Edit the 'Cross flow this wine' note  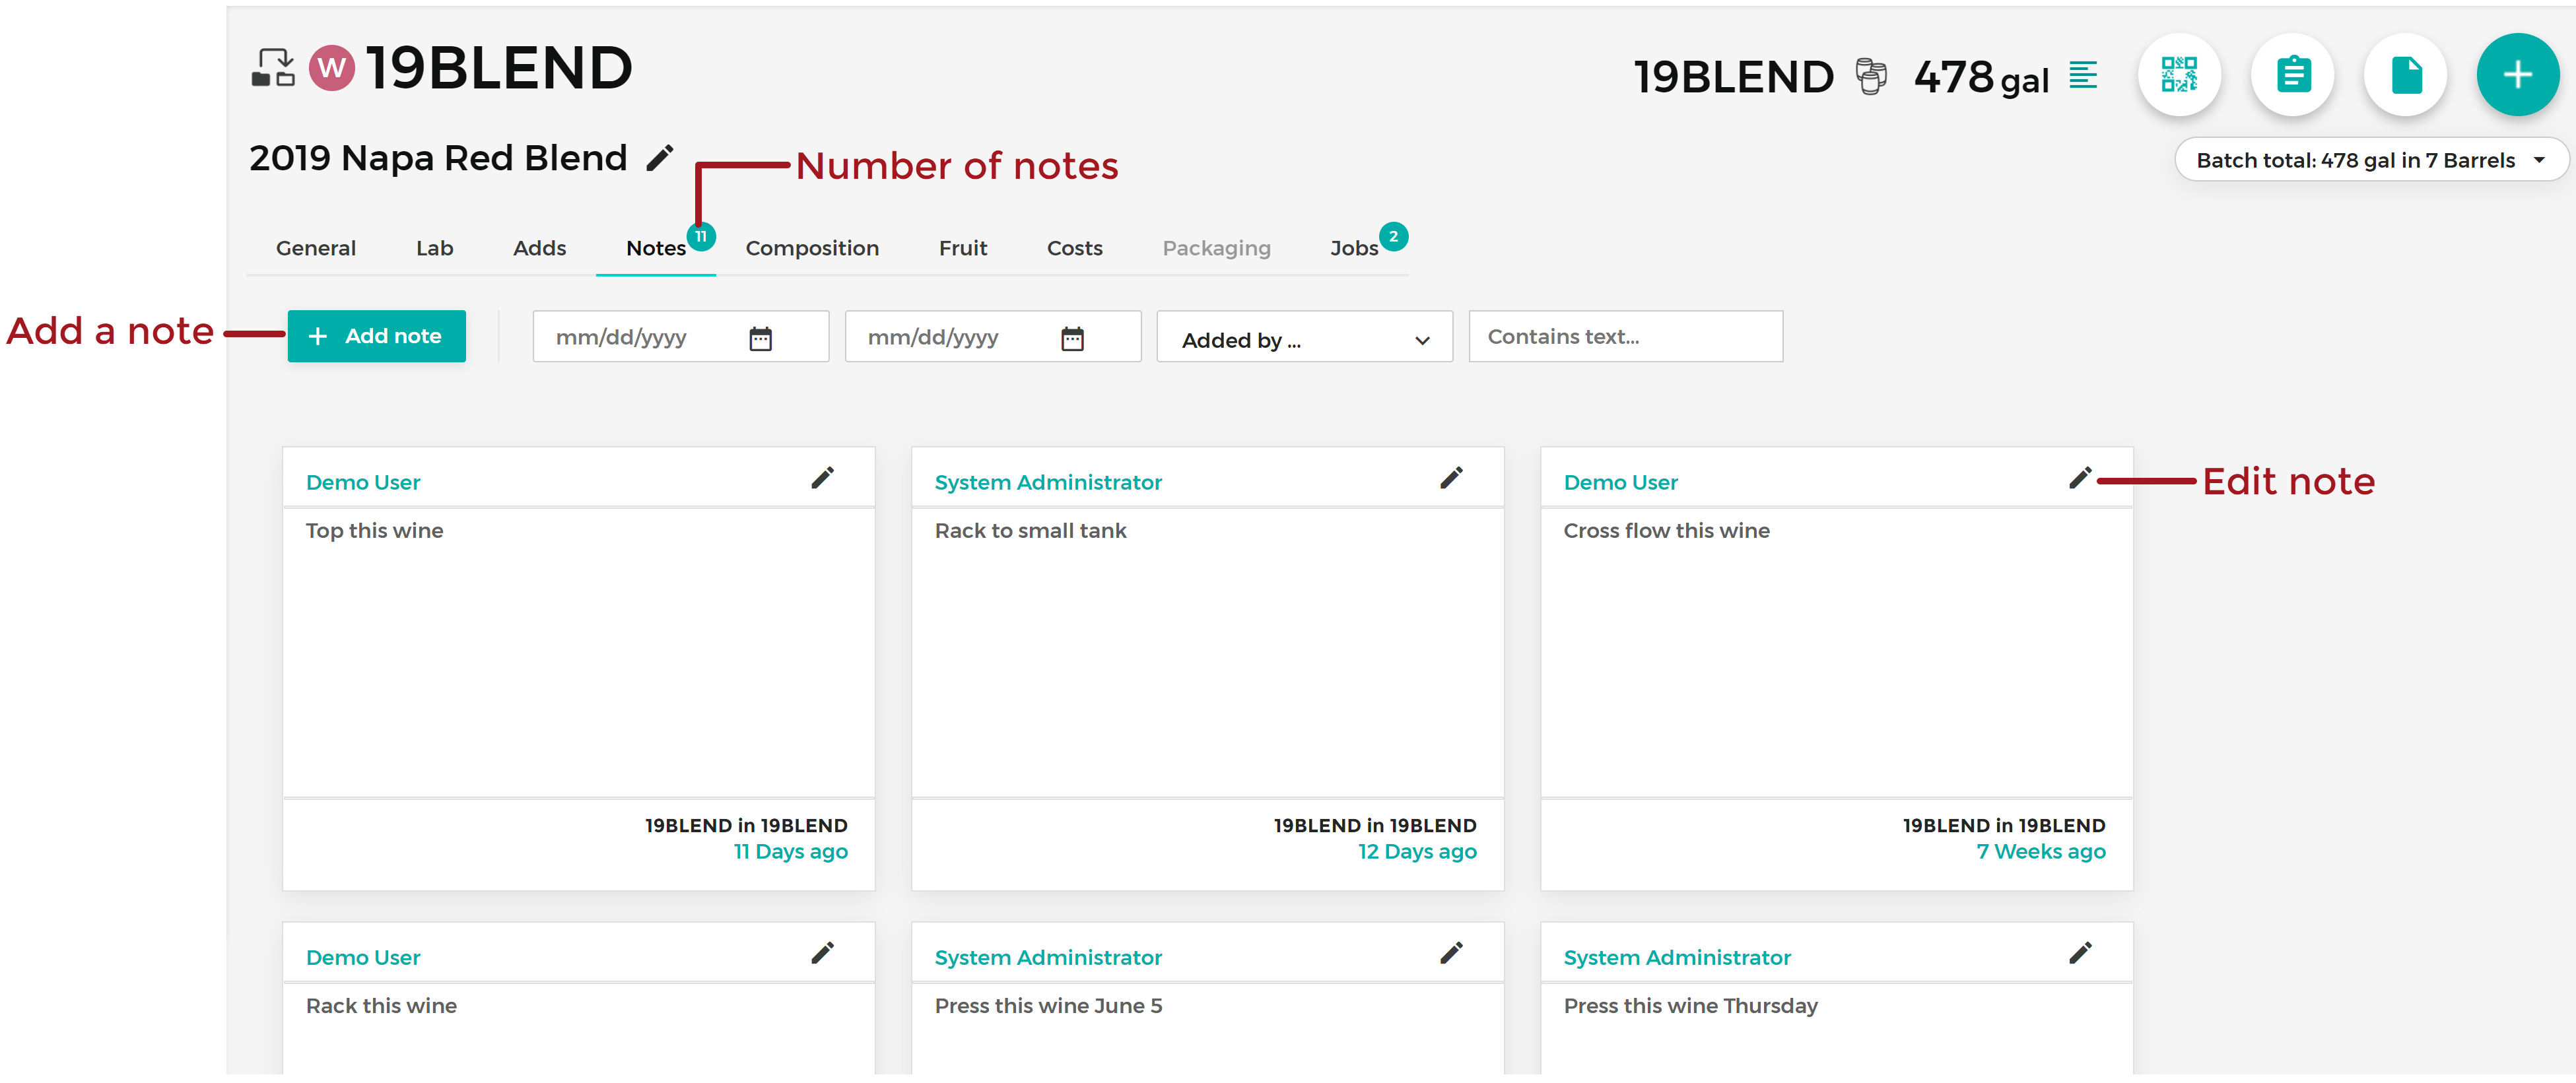[x=2080, y=478]
